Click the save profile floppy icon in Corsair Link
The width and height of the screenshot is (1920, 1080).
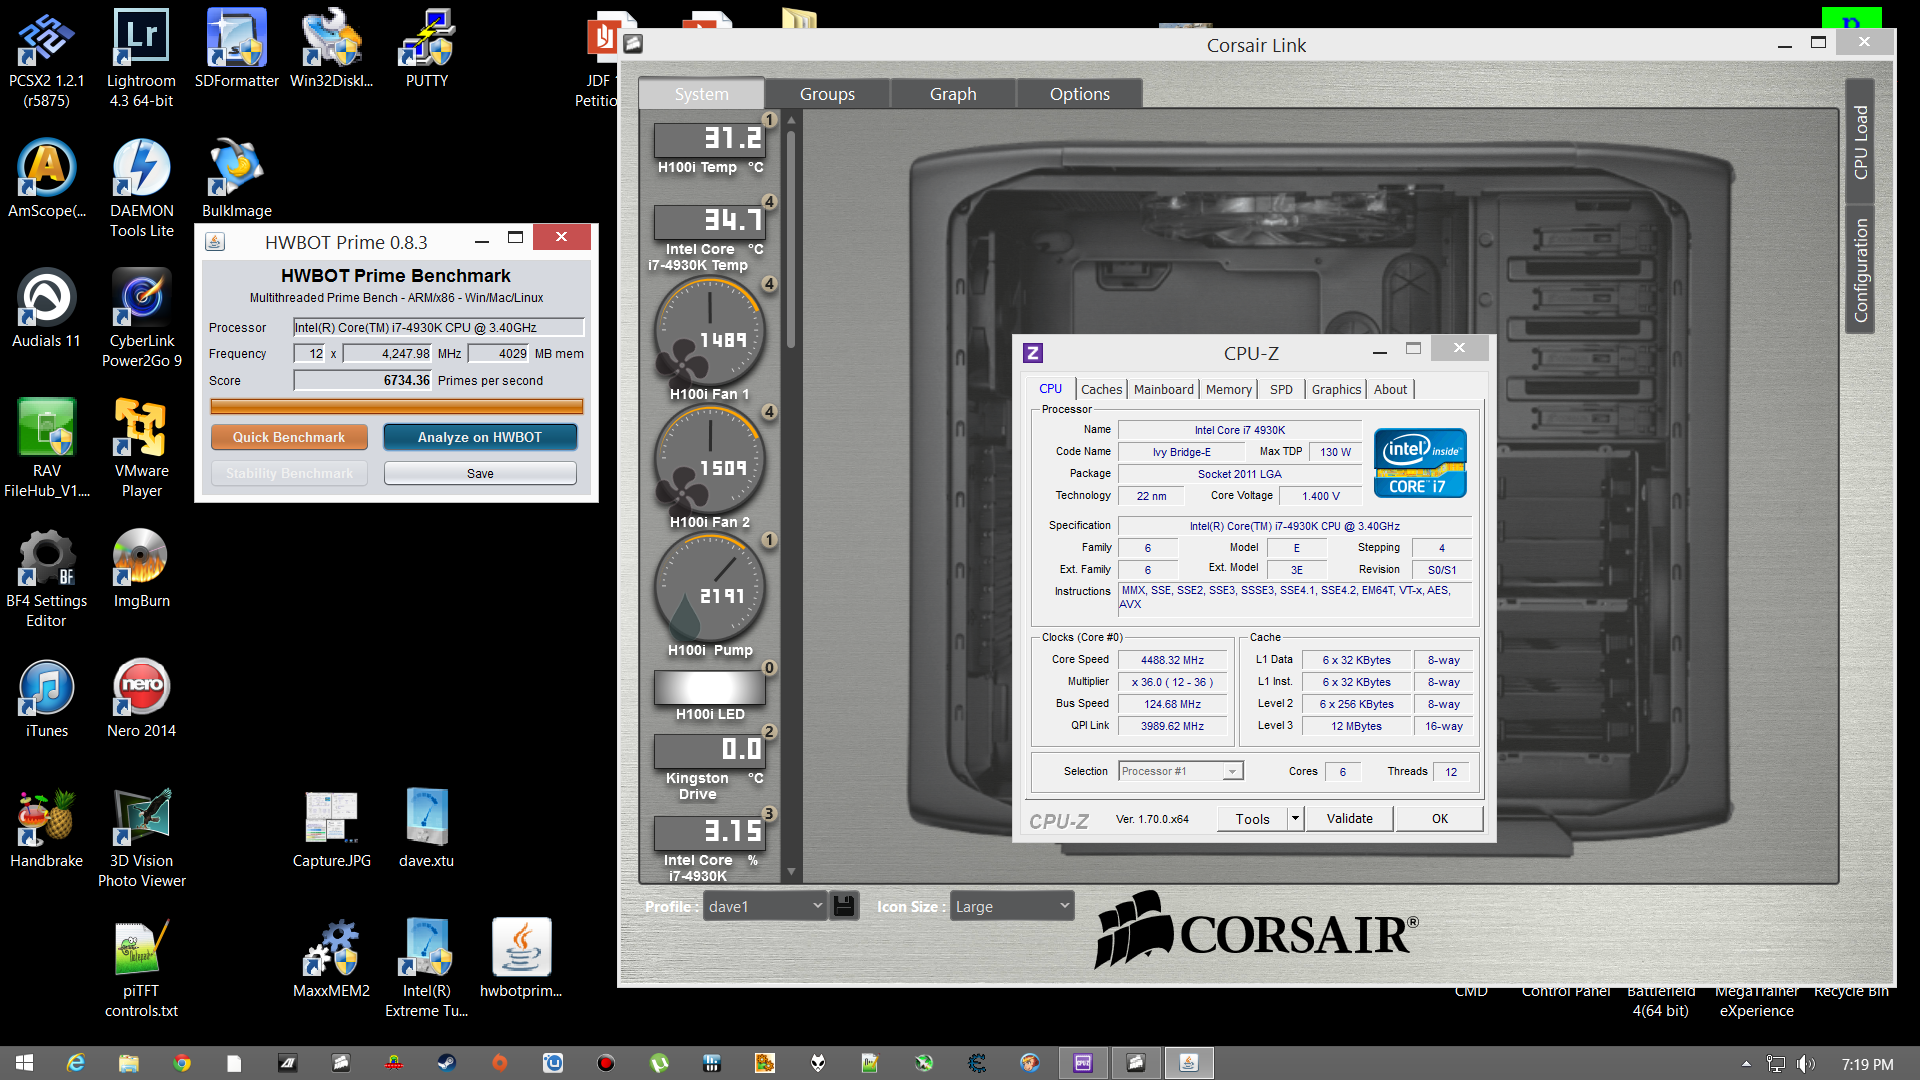point(844,906)
